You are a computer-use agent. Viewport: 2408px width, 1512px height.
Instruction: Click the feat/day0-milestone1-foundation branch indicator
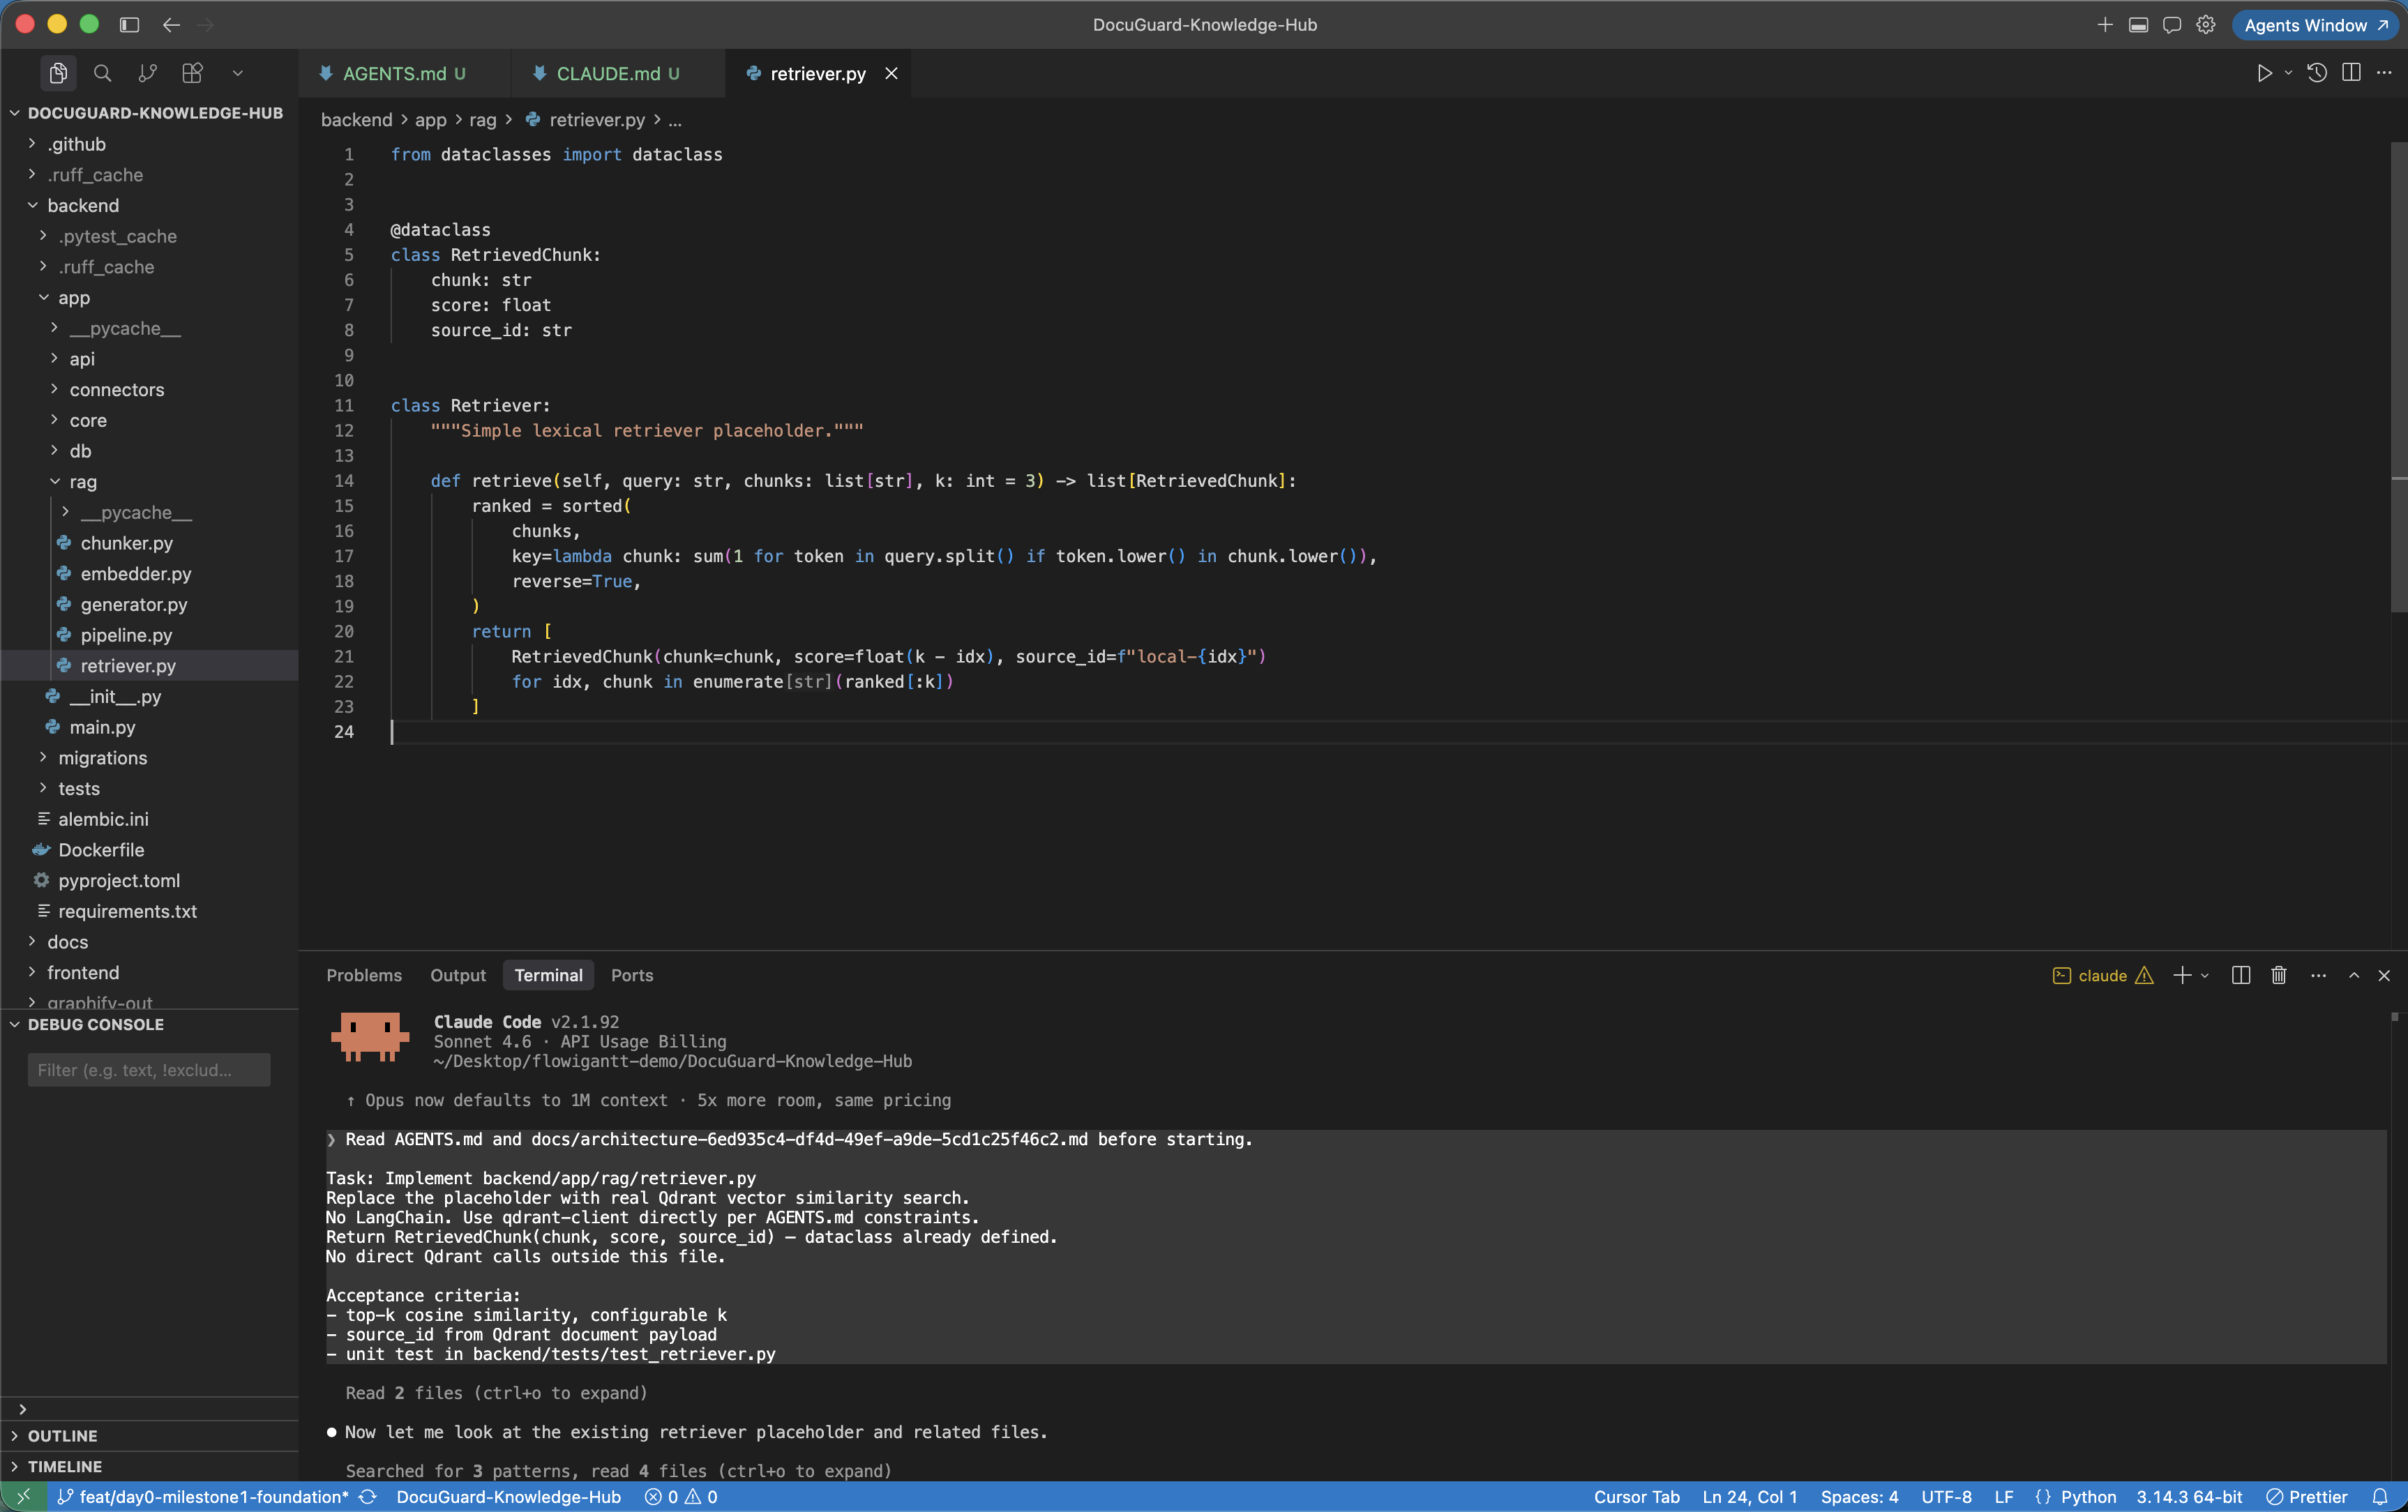click(204, 1497)
